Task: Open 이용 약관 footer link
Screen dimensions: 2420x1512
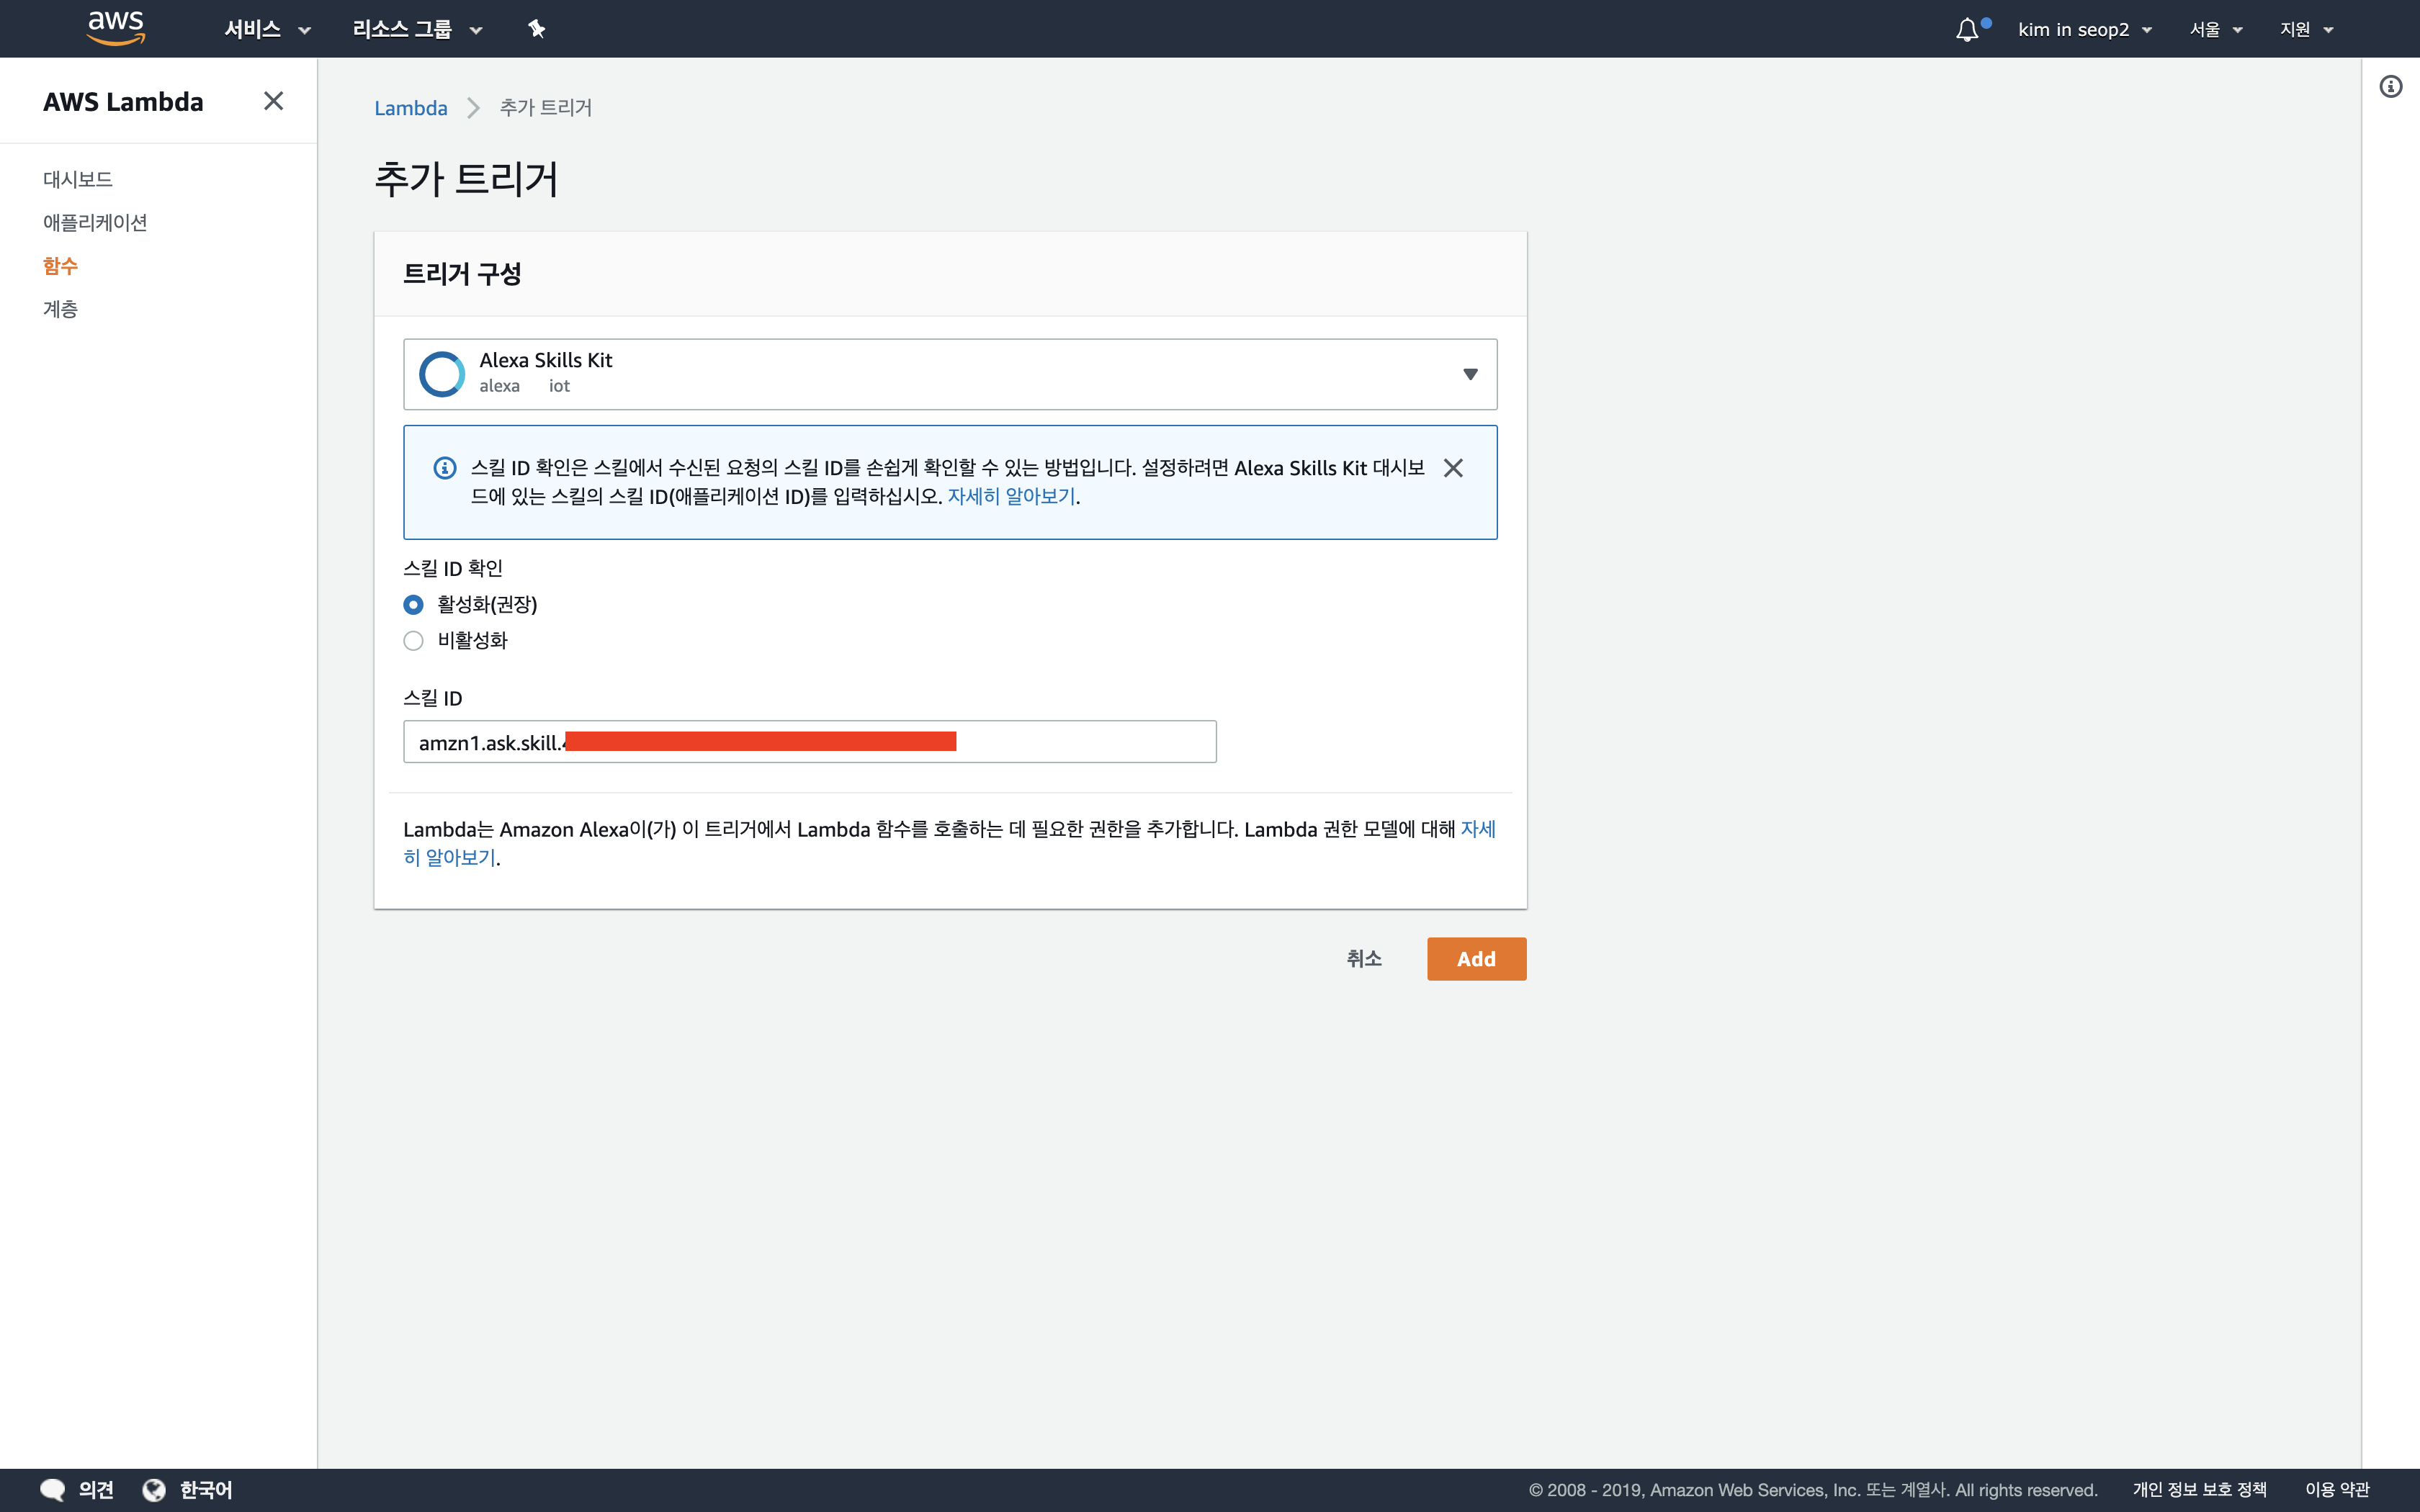Action: coord(2337,1490)
